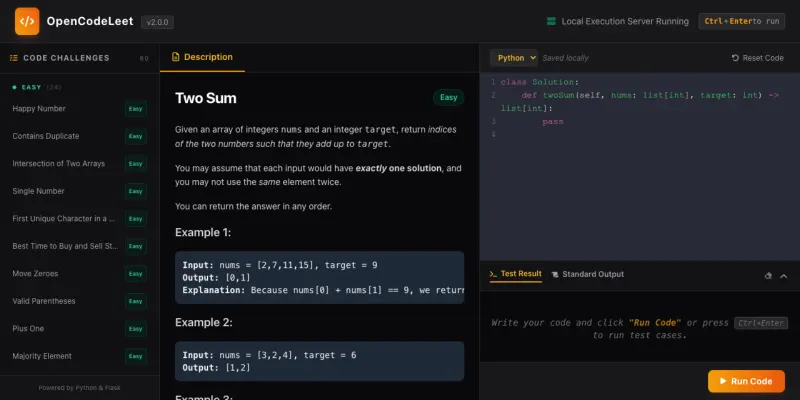Click the Example 1 heading
800x400 pixels.
203,233
